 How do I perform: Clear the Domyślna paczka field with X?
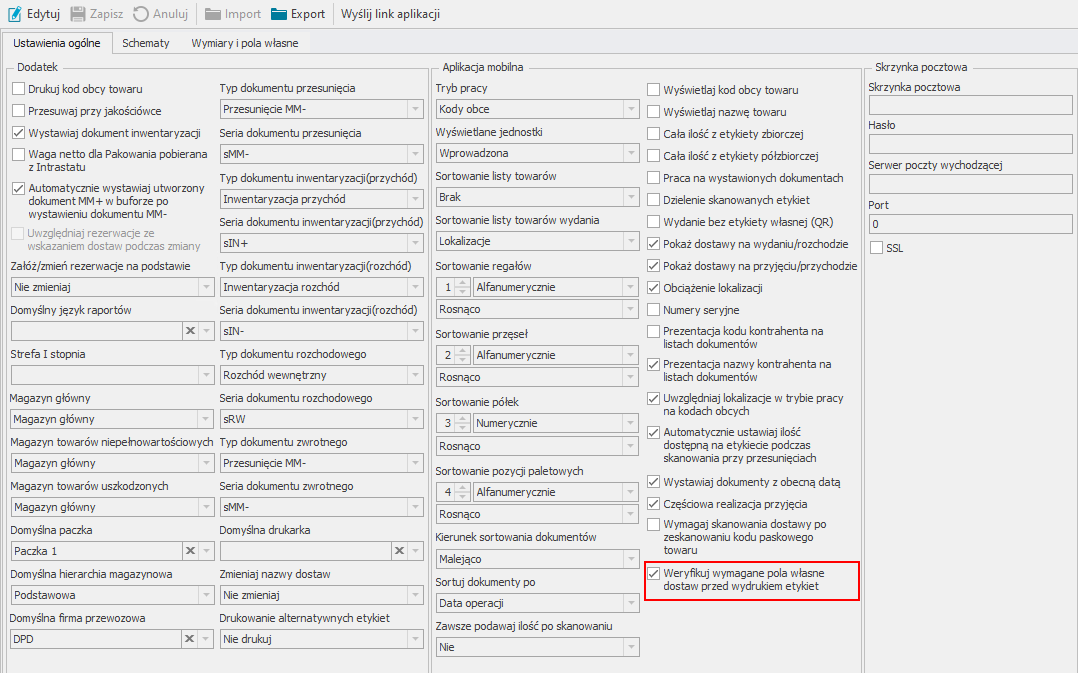click(x=189, y=551)
